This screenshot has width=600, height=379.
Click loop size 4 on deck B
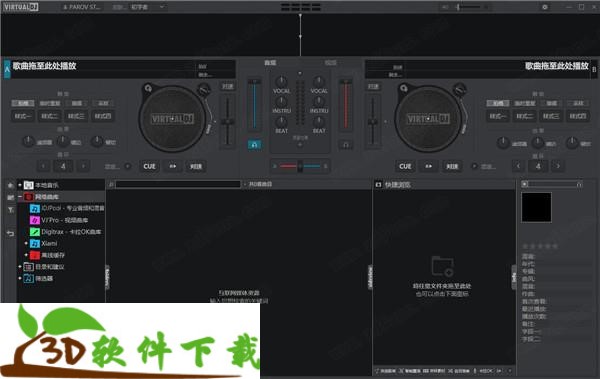(538, 166)
